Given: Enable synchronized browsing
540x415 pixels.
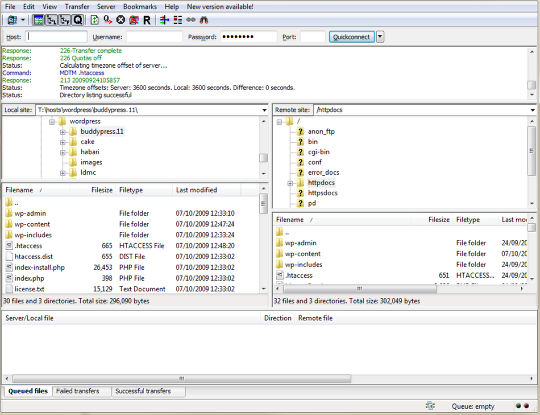Looking at the screenshot, I should click(x=191, y=20).
